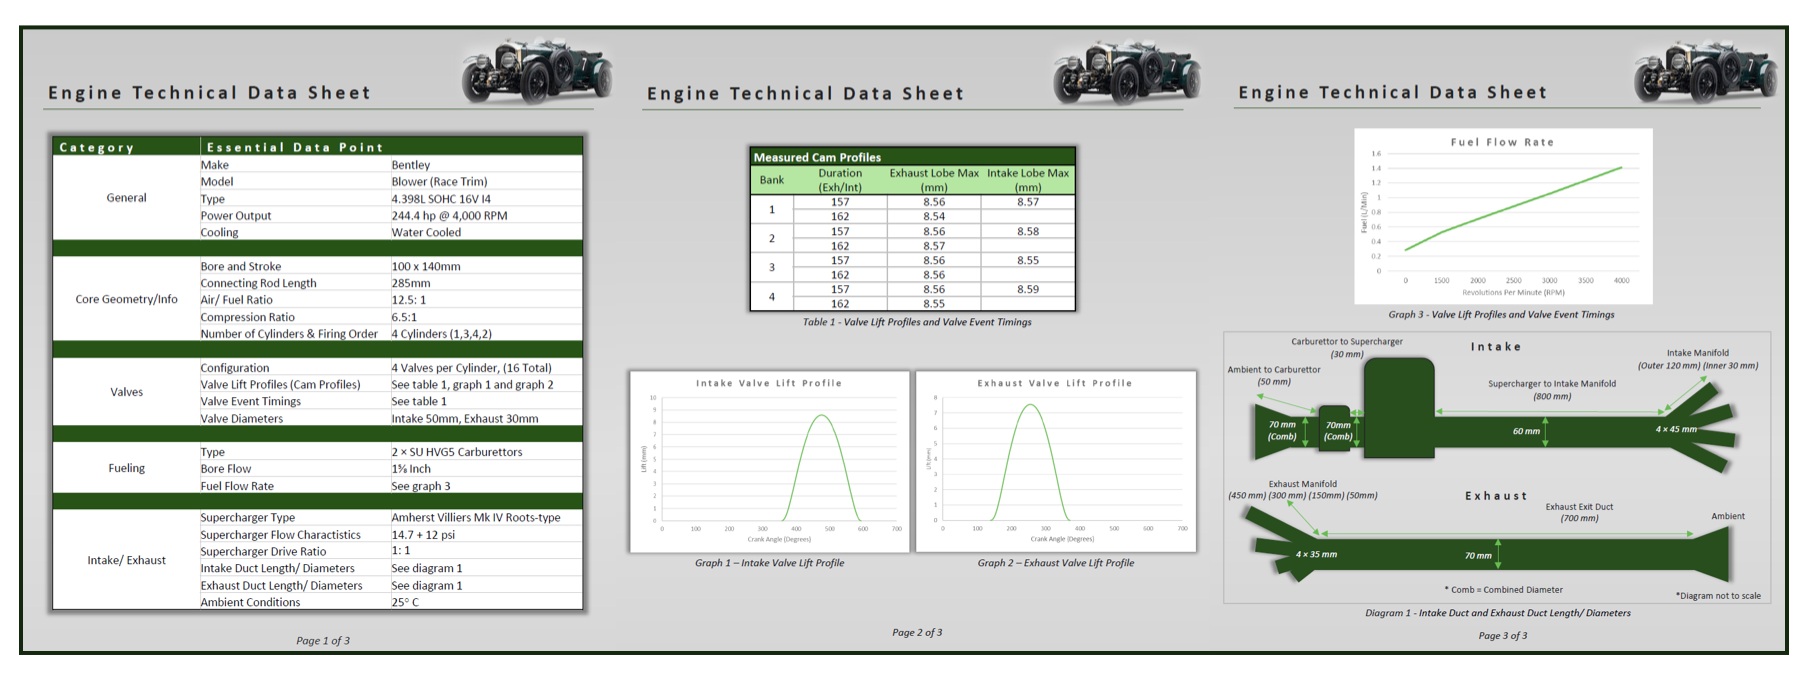Click the 'Fueling' category cell
Viewport: 1798px width, 677px height.
click(x=126, y=468)
